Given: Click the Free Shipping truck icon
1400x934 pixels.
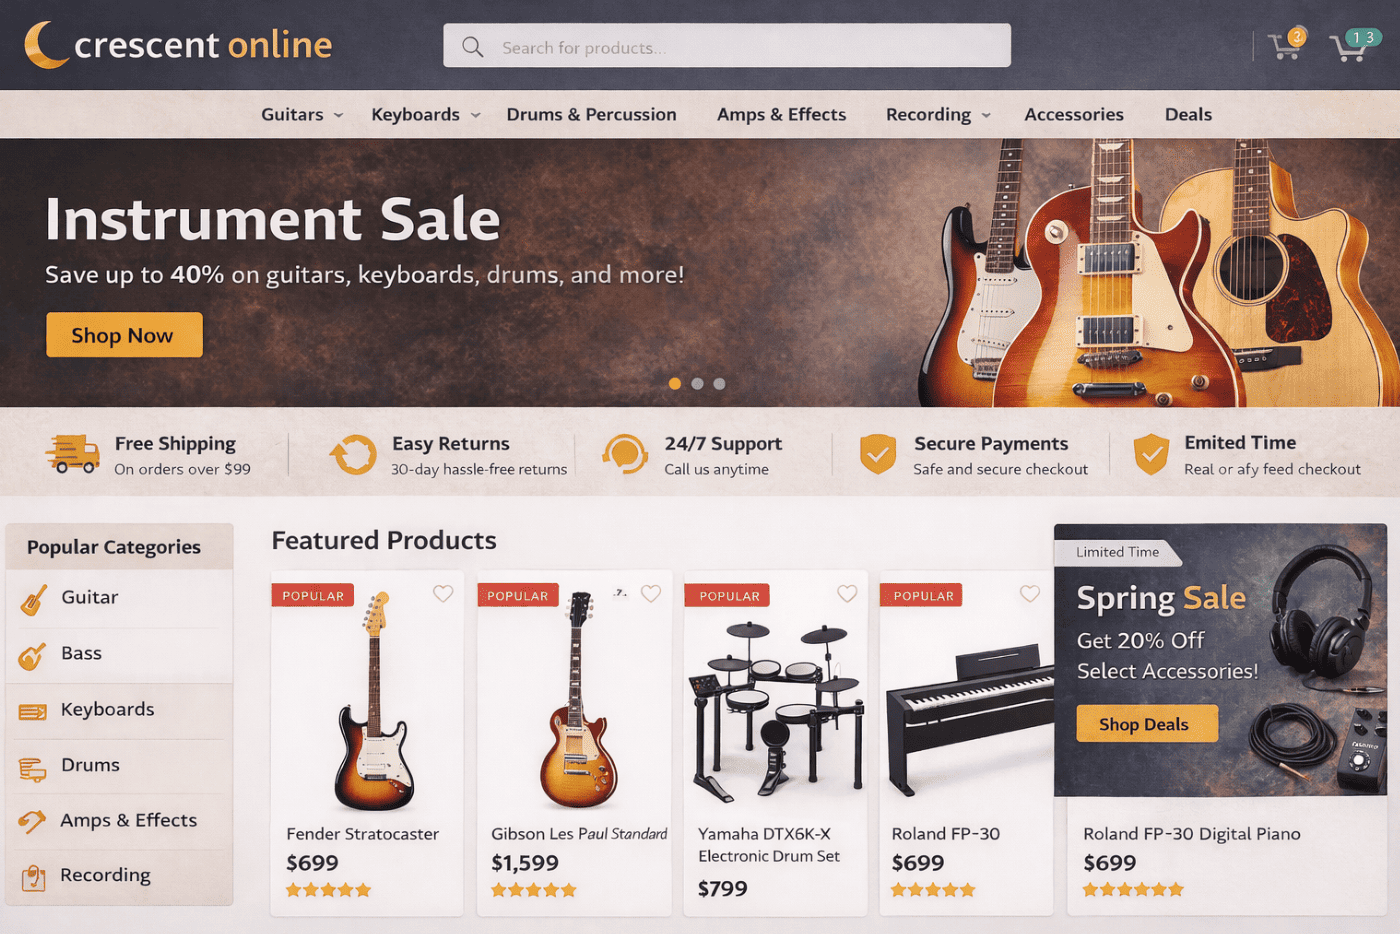Looking at the screenshot, I should click(x=72, y=454).
